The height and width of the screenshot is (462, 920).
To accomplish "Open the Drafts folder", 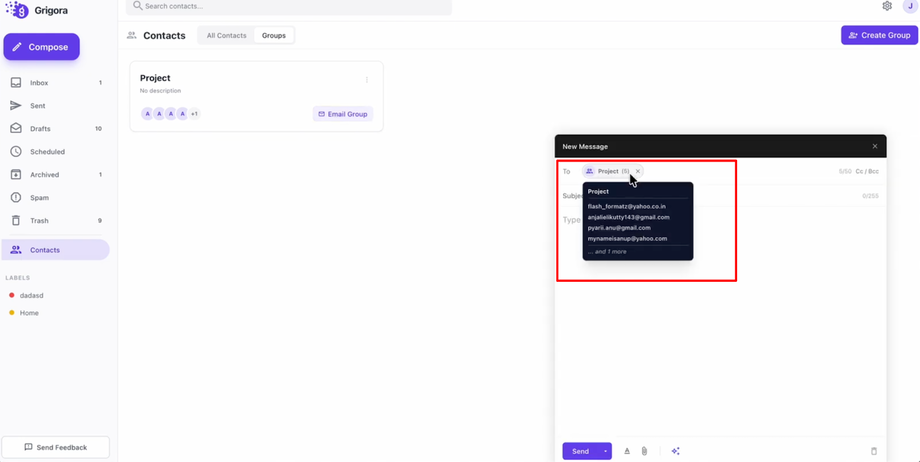I will point(56,129).
